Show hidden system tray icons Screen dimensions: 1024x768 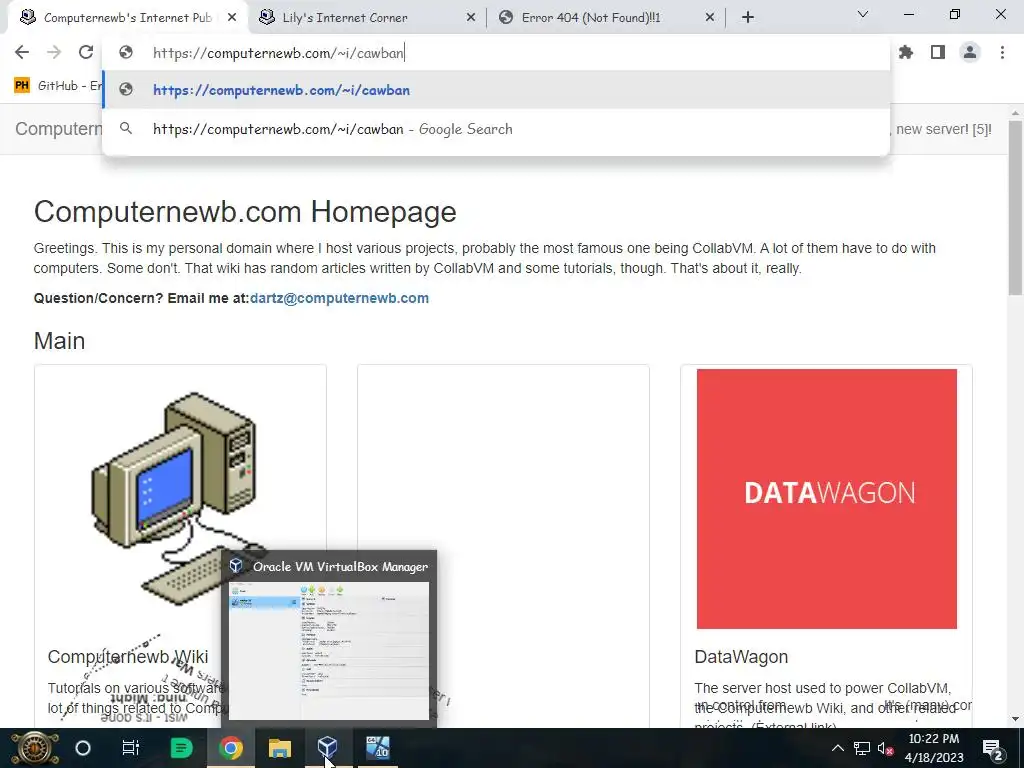click(x=838, y=748)
